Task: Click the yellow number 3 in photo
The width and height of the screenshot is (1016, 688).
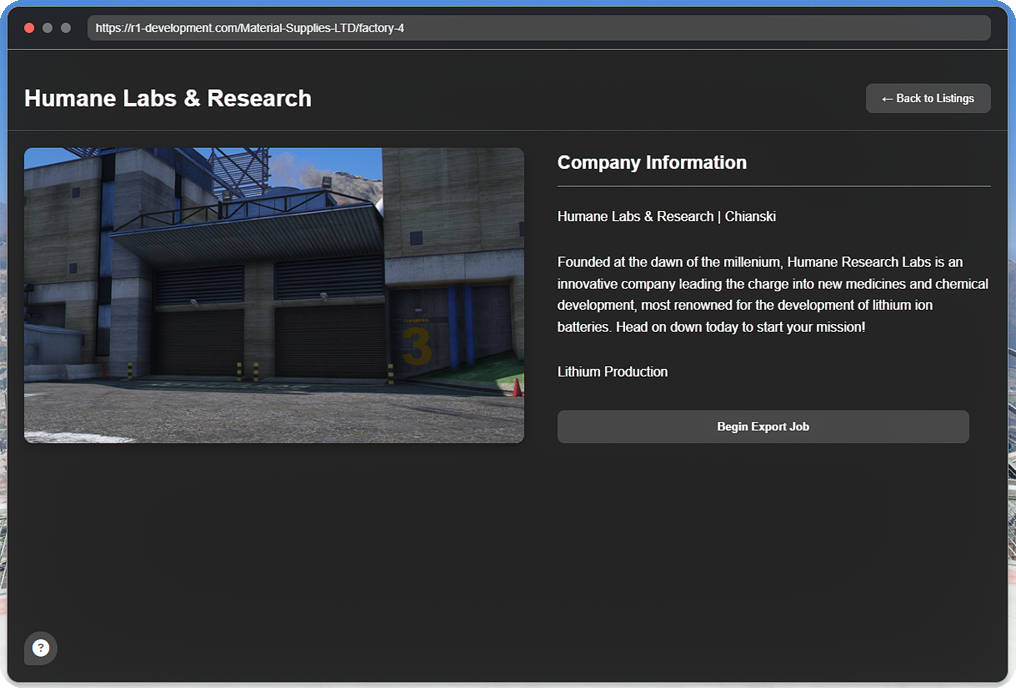Action: tap(416, 347)
